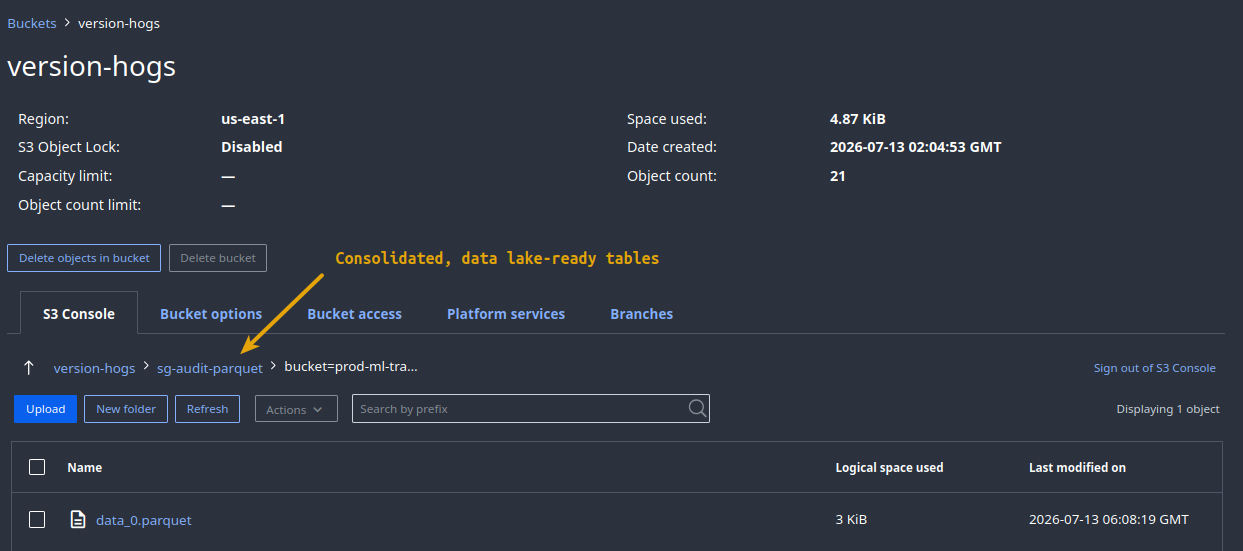Click the date created value 2026-07-13 02:04:53 GMT

tap(916, 147)
